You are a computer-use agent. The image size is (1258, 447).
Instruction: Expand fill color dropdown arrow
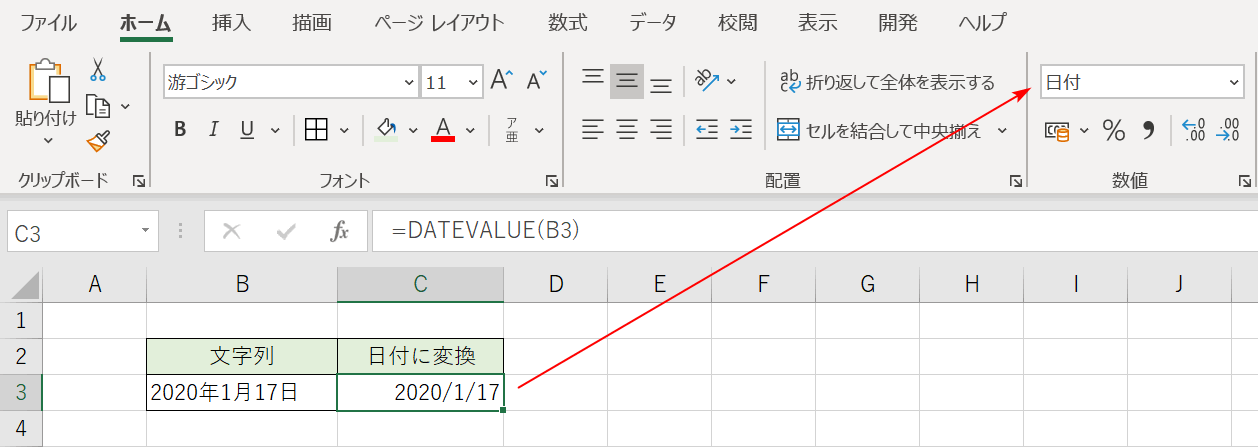413,130
